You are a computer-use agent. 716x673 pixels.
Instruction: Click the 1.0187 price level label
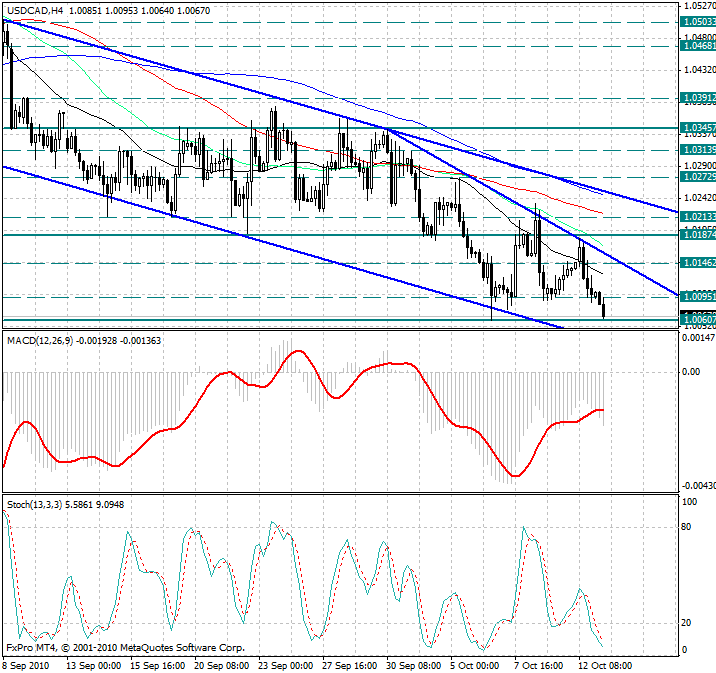click(698, 235)
